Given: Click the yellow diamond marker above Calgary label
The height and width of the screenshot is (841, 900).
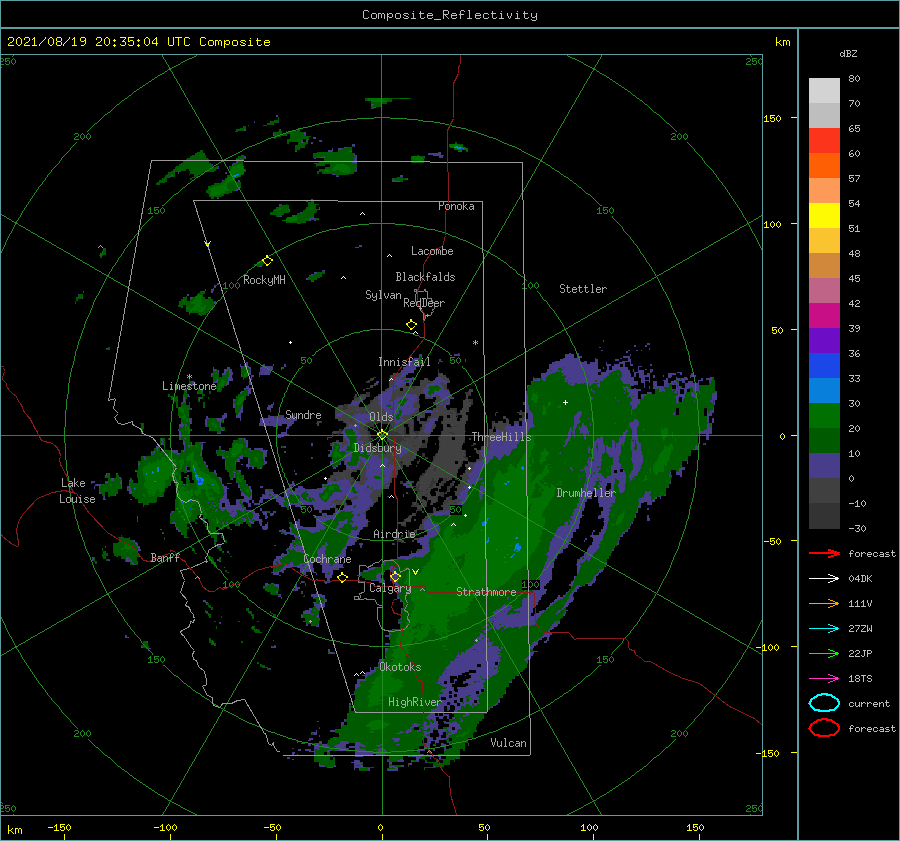Looking at the screenshot, I should pyautogui.click(x=395, y=576).
